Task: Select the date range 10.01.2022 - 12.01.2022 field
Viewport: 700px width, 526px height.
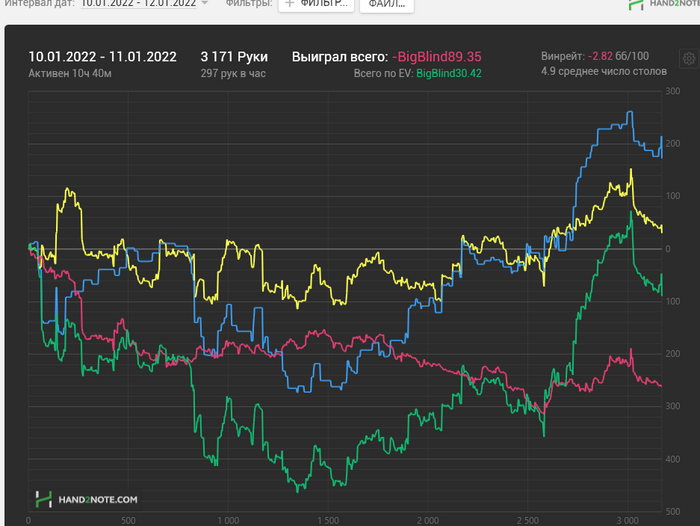Action: point(138,4)
